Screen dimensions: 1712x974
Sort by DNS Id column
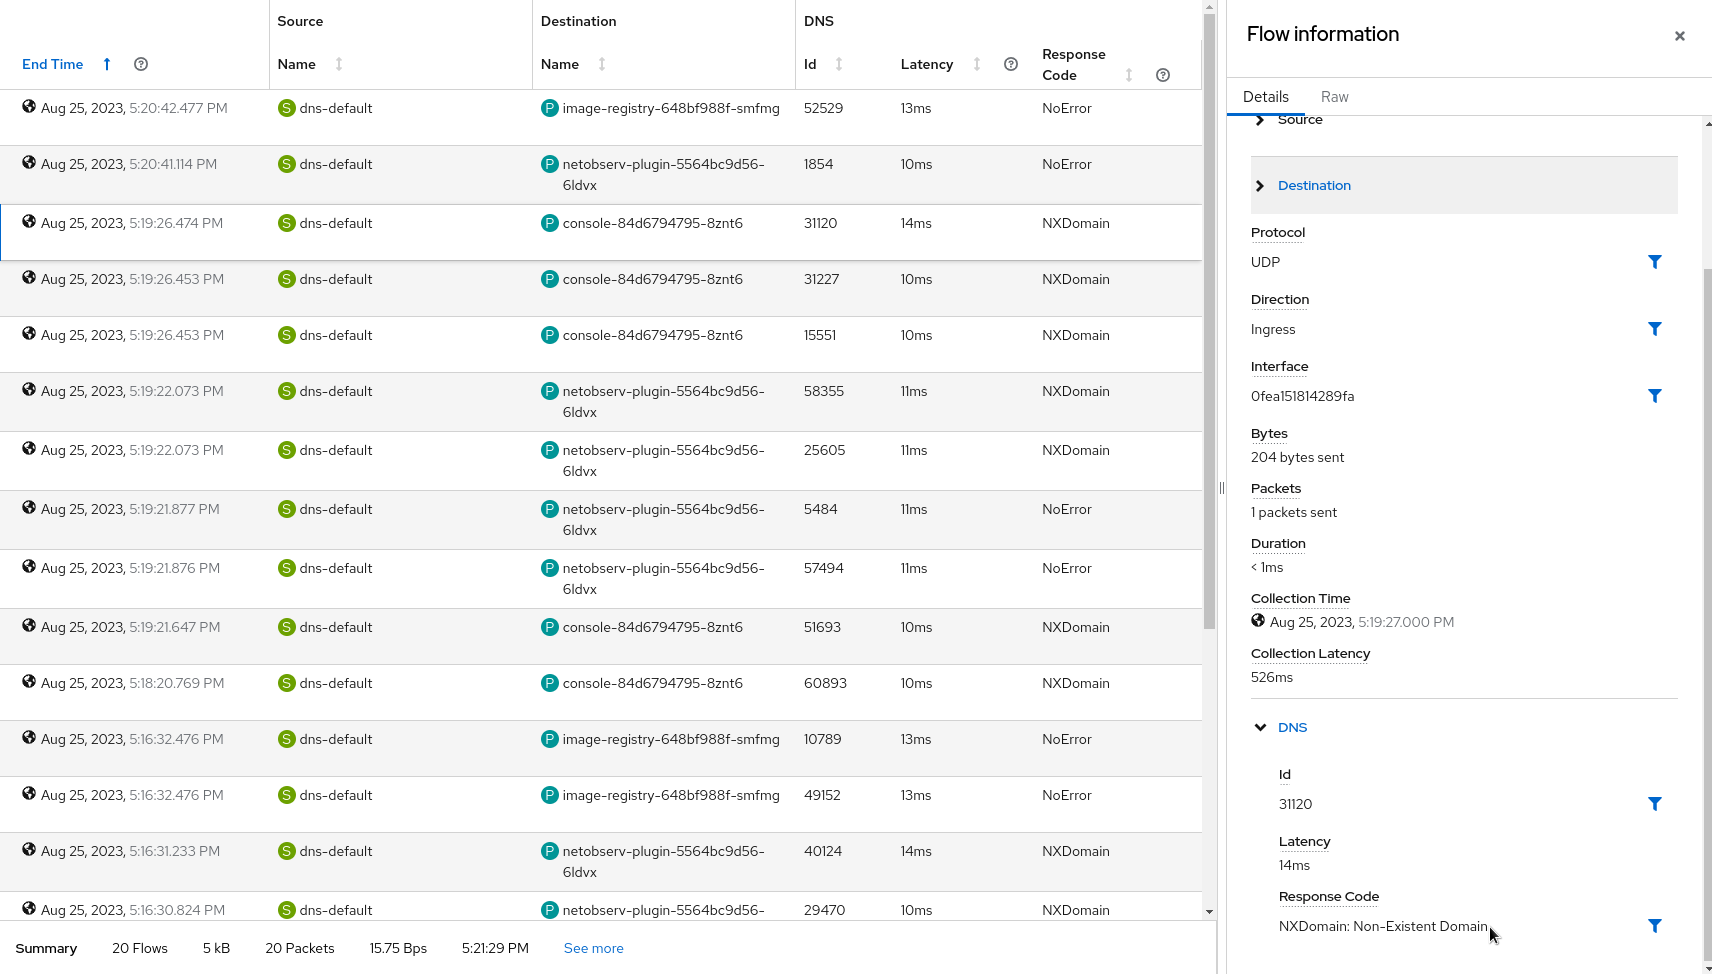pos(839,64)
